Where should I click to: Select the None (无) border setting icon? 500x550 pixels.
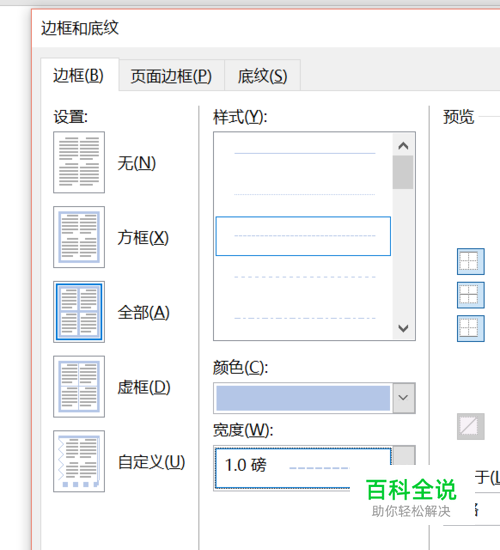[79, 162]
